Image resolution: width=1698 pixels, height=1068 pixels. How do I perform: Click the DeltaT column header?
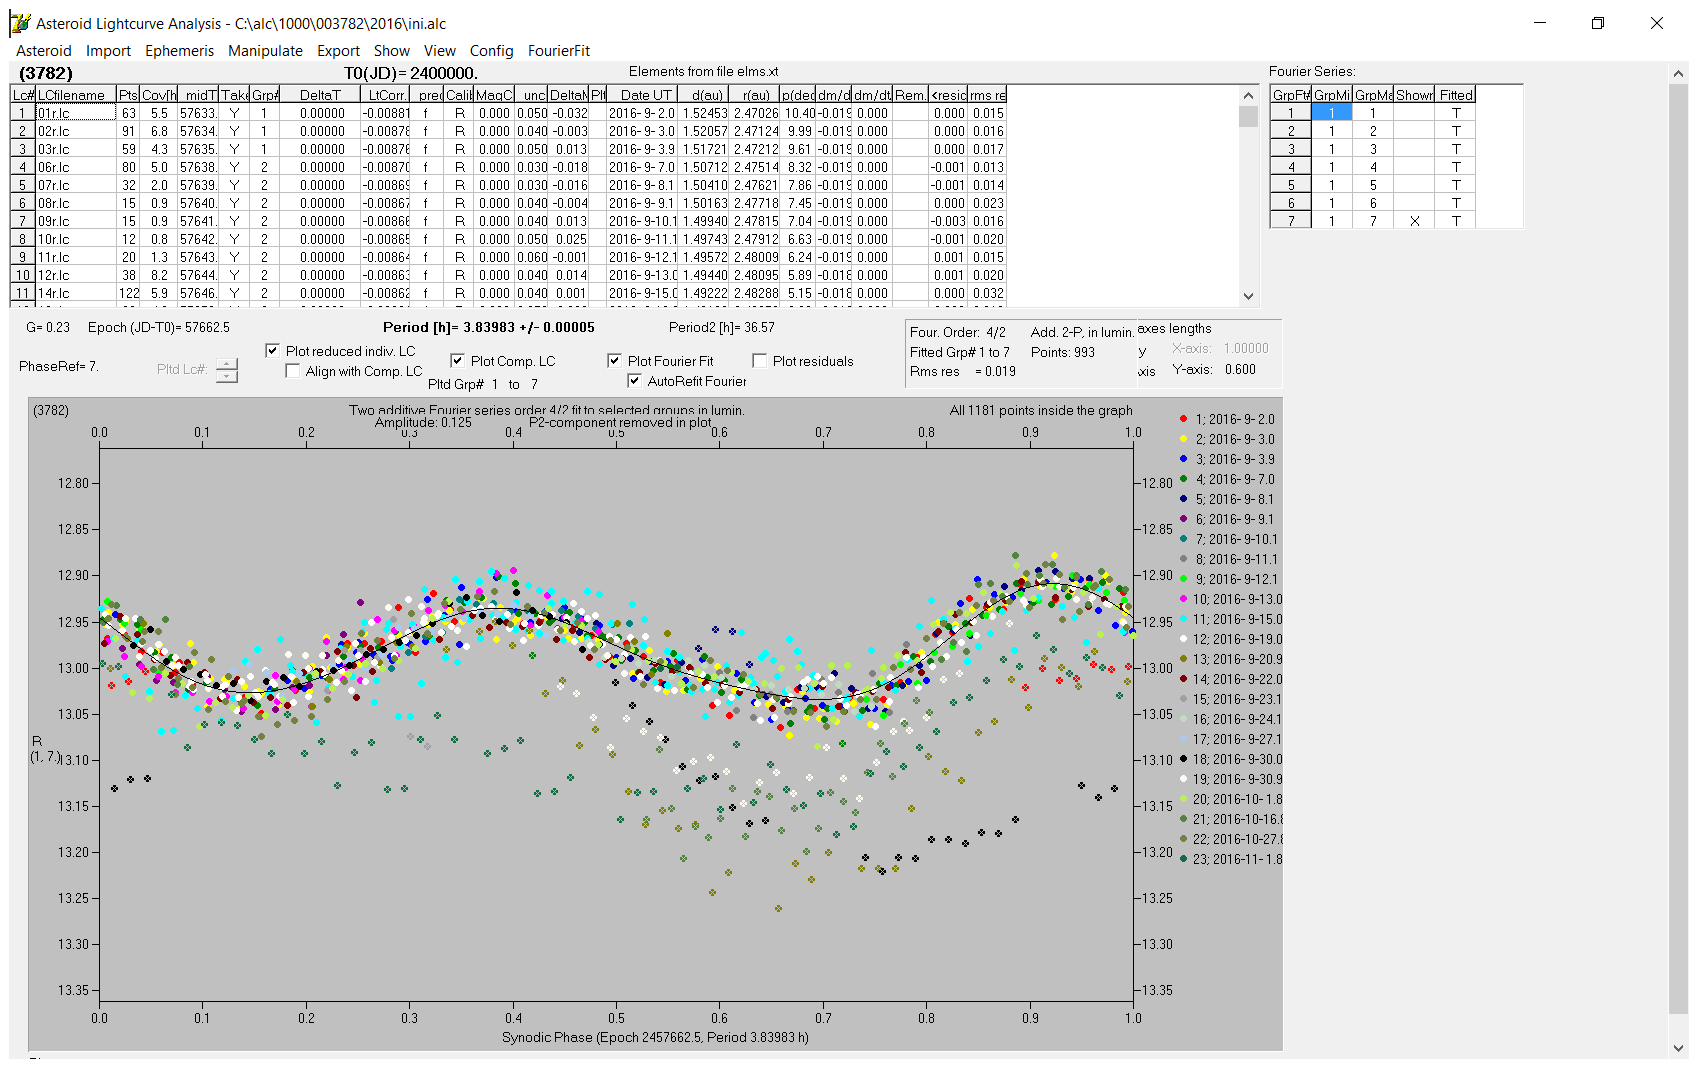click(x=320, y=95)
